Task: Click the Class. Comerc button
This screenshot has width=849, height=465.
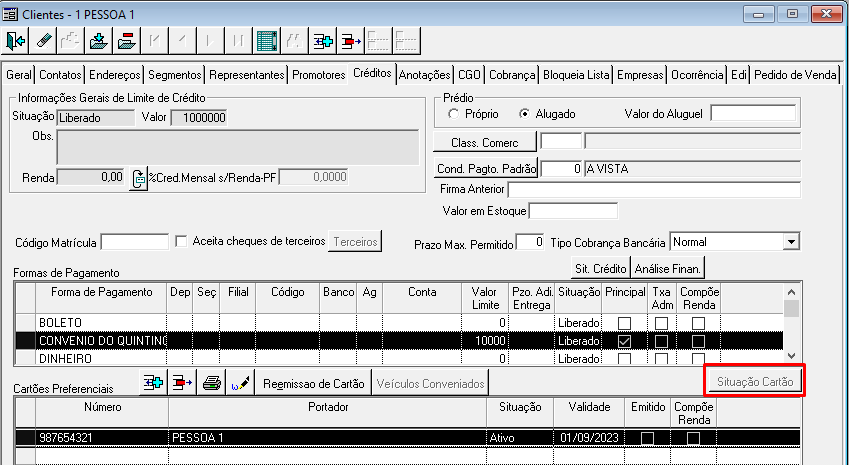Action: click(485, 142)
